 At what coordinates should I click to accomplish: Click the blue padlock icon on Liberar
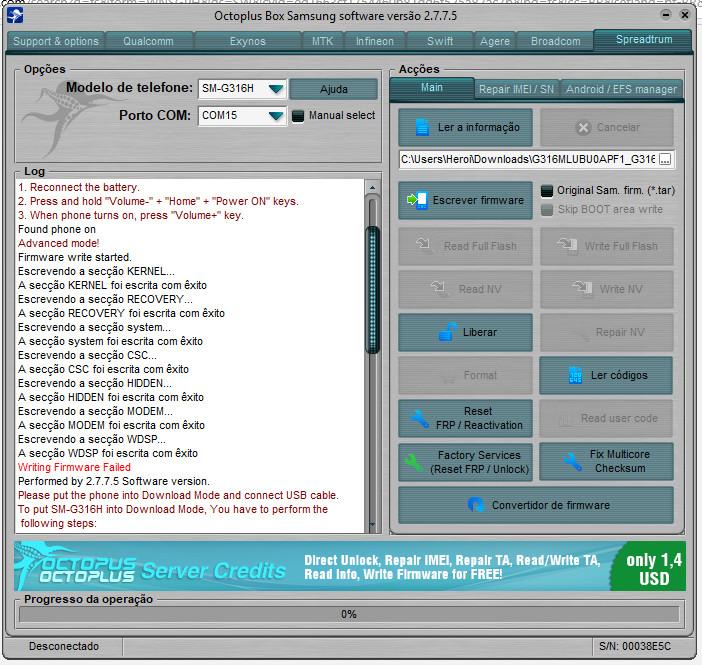pos(447,332)
